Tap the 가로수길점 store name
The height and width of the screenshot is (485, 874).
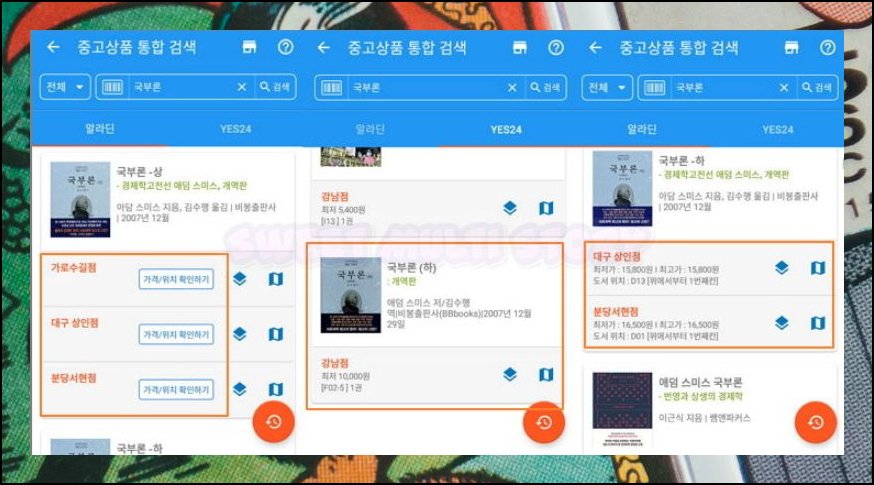pyautogui.click(x=74, y=268)
